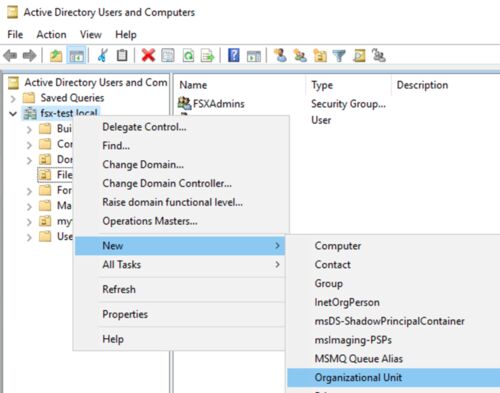This screenshot has width=500, height=393.
Task: Click the Create new user icon
Action: point(280,55)
